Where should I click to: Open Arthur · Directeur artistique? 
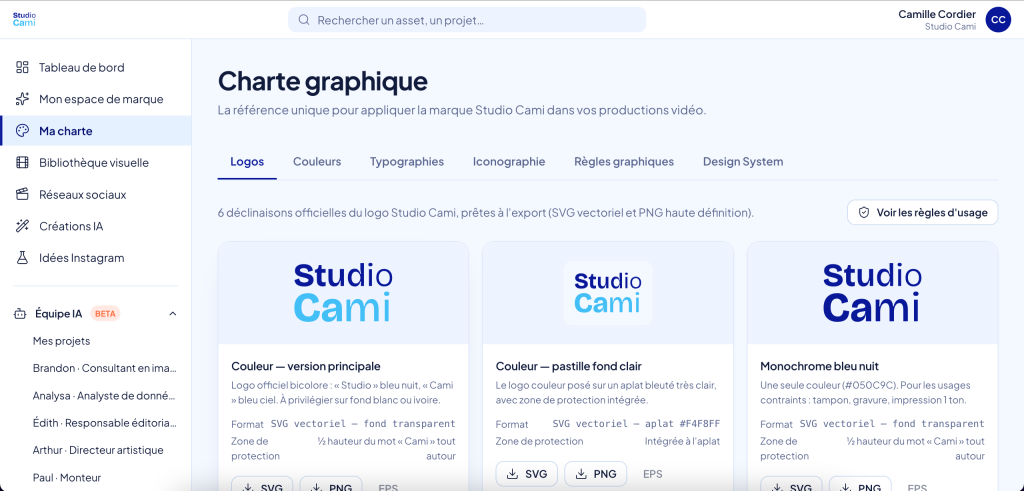(98, 450)
